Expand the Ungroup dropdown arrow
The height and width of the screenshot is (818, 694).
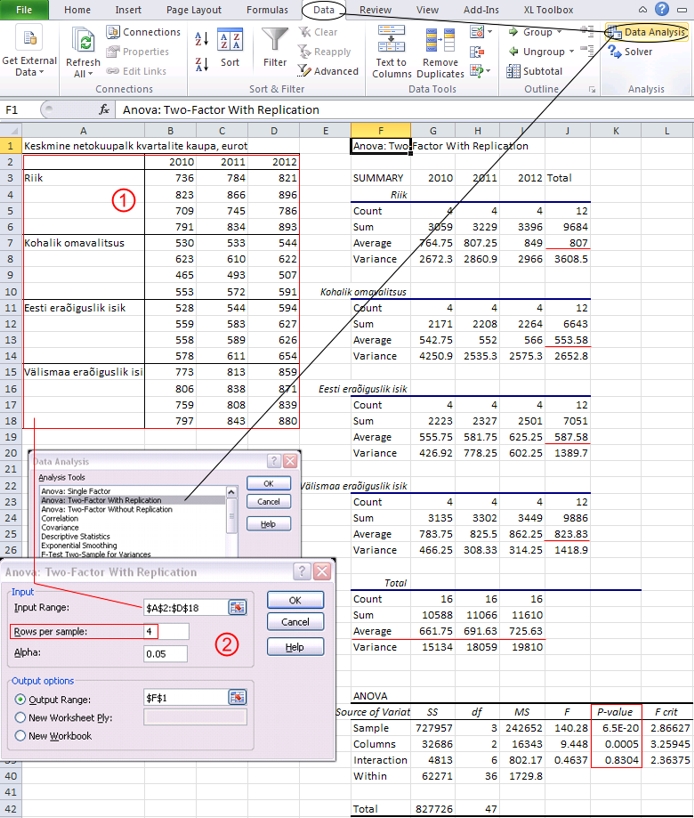coord(572,52)
